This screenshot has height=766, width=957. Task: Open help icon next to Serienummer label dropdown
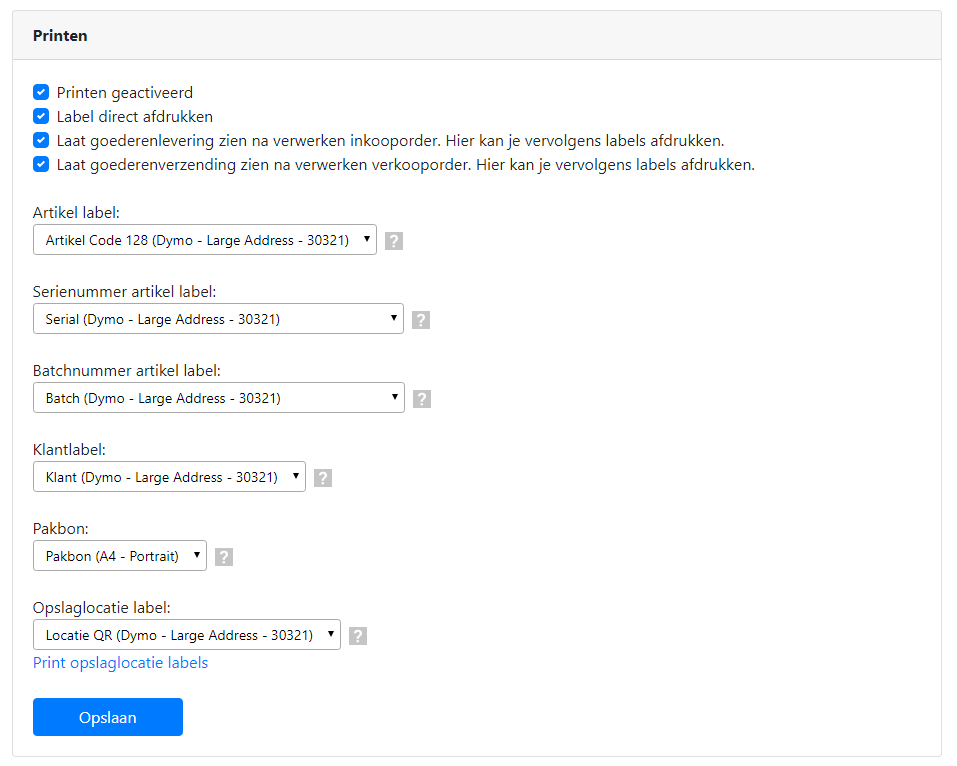(x=421, y=320)
